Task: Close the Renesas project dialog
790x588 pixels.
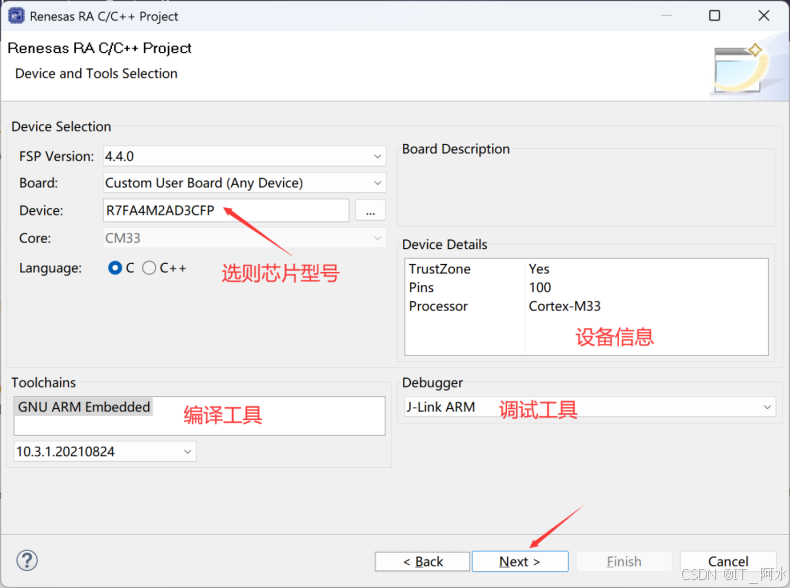Action: point(764,16)
